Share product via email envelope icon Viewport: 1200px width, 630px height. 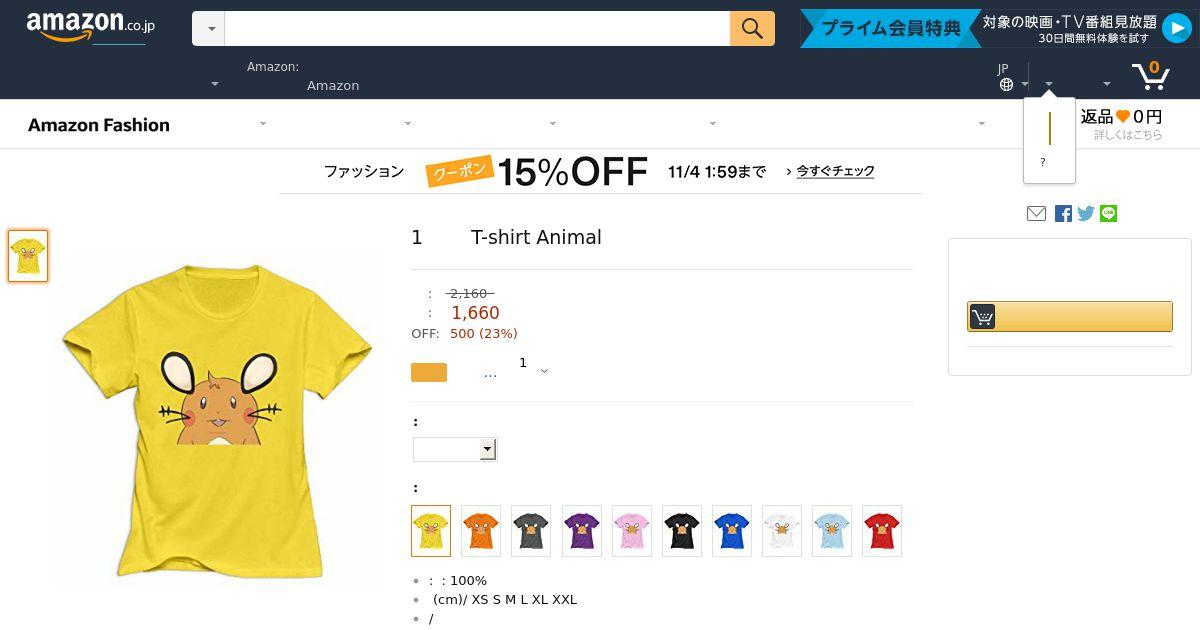(x=1037, y=214)
